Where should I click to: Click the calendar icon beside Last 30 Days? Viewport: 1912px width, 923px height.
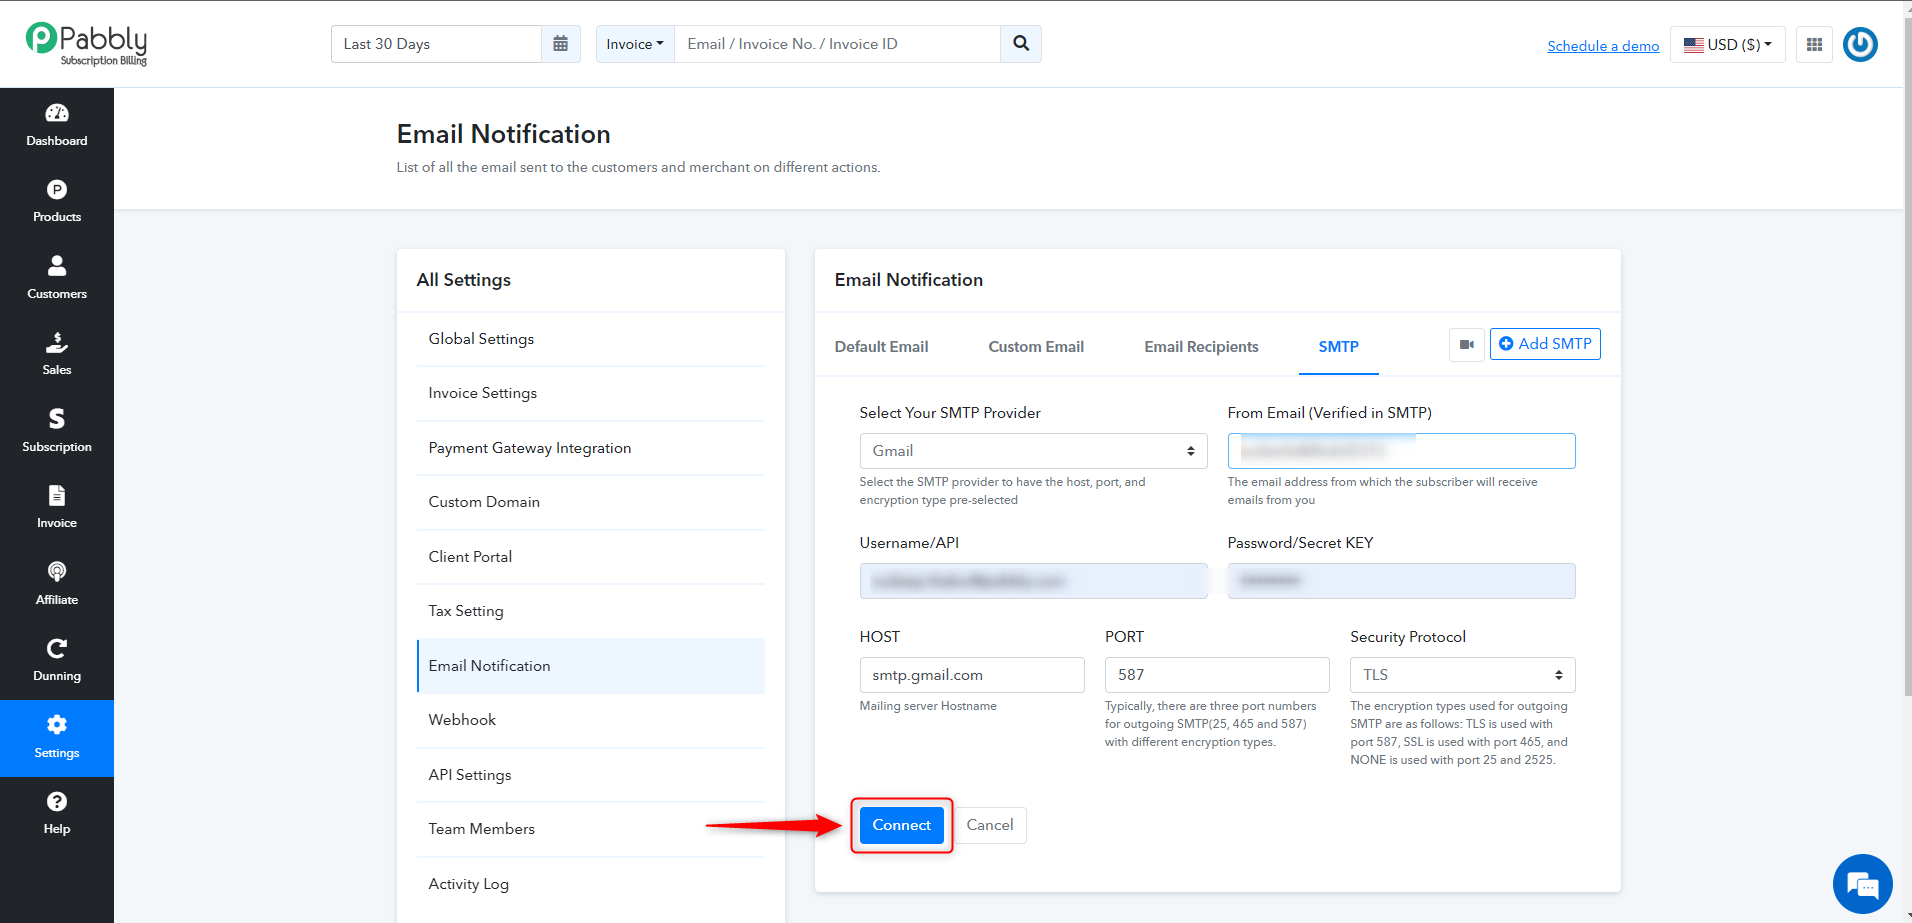(561, 44)
